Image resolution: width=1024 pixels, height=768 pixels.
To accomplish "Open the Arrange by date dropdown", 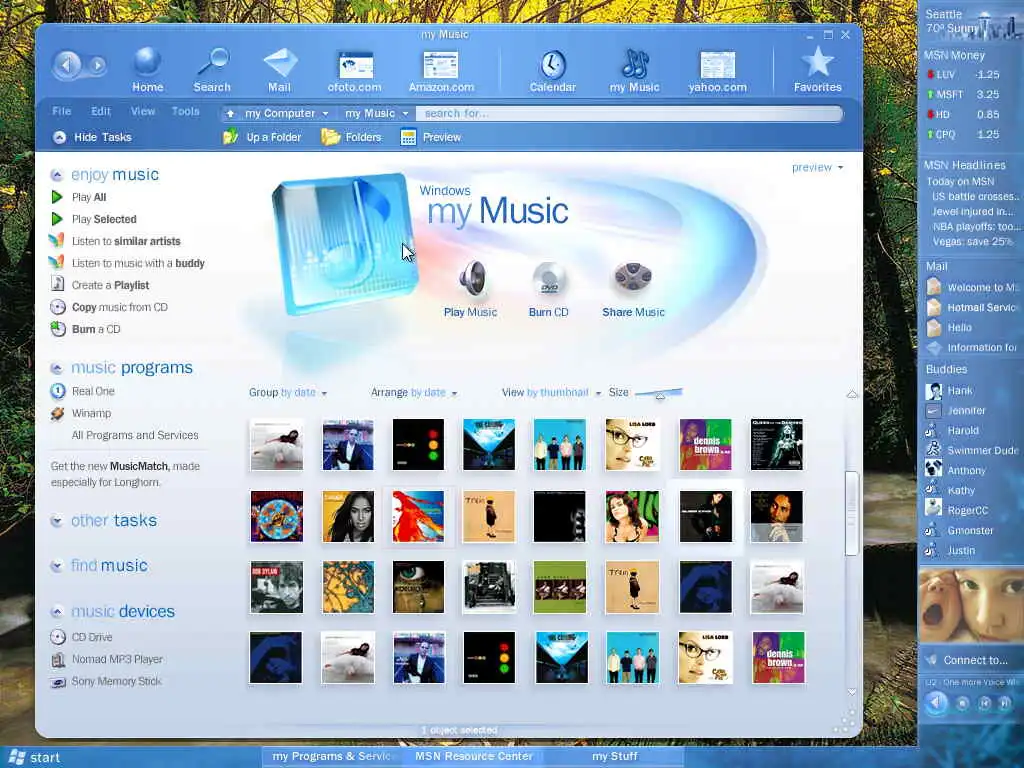I will [414, 392].
